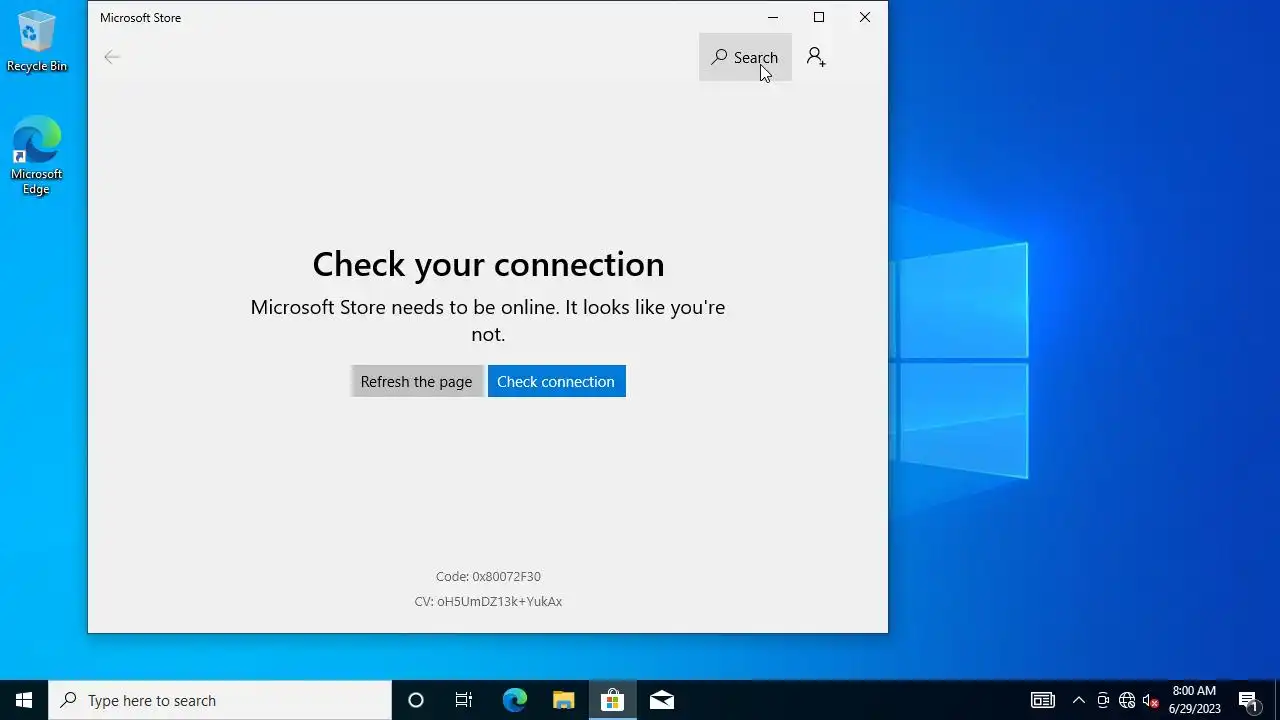Image resolution: width=1280 pixels, height=720 pixels.
Task: Click the Refresh the page button
Action: pyautogui.click(x=416, y=381)
